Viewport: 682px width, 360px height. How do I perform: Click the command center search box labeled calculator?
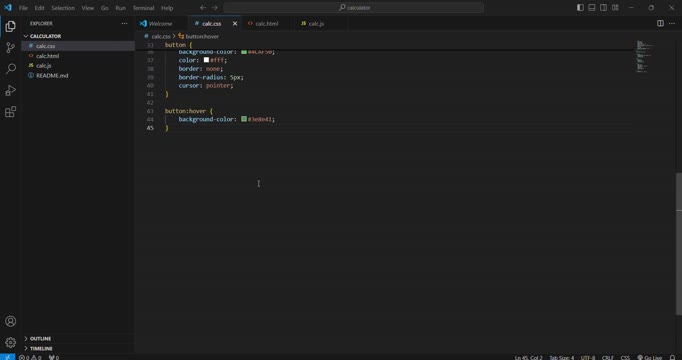(354, 7)
